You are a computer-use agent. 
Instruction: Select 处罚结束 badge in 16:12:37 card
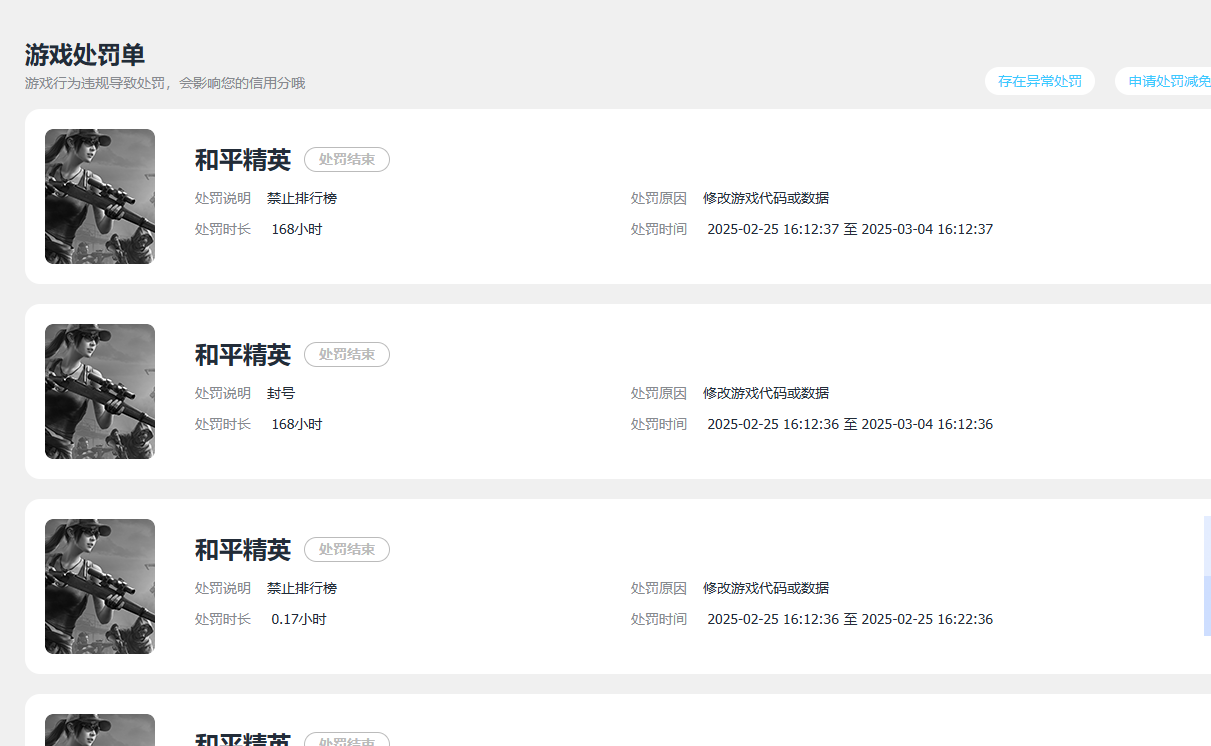[x=347, y=159]
